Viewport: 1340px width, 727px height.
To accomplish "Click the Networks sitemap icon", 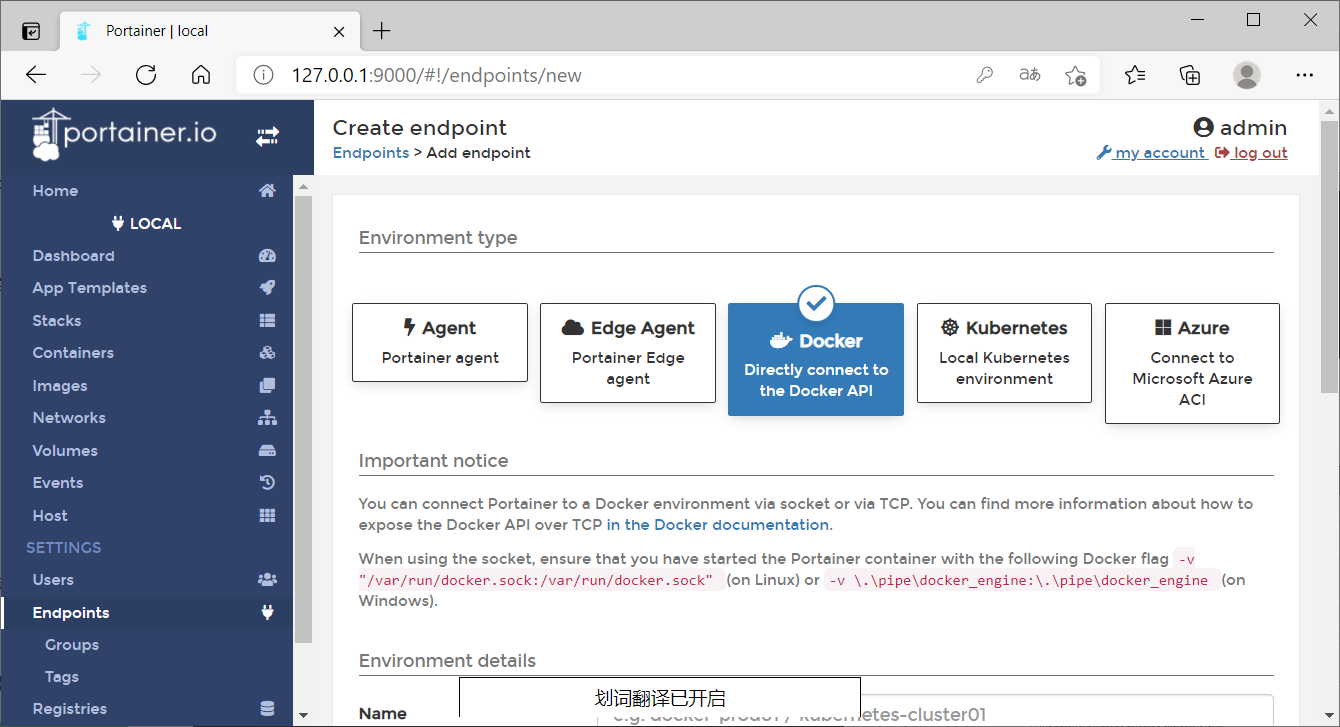I will 267,418.
